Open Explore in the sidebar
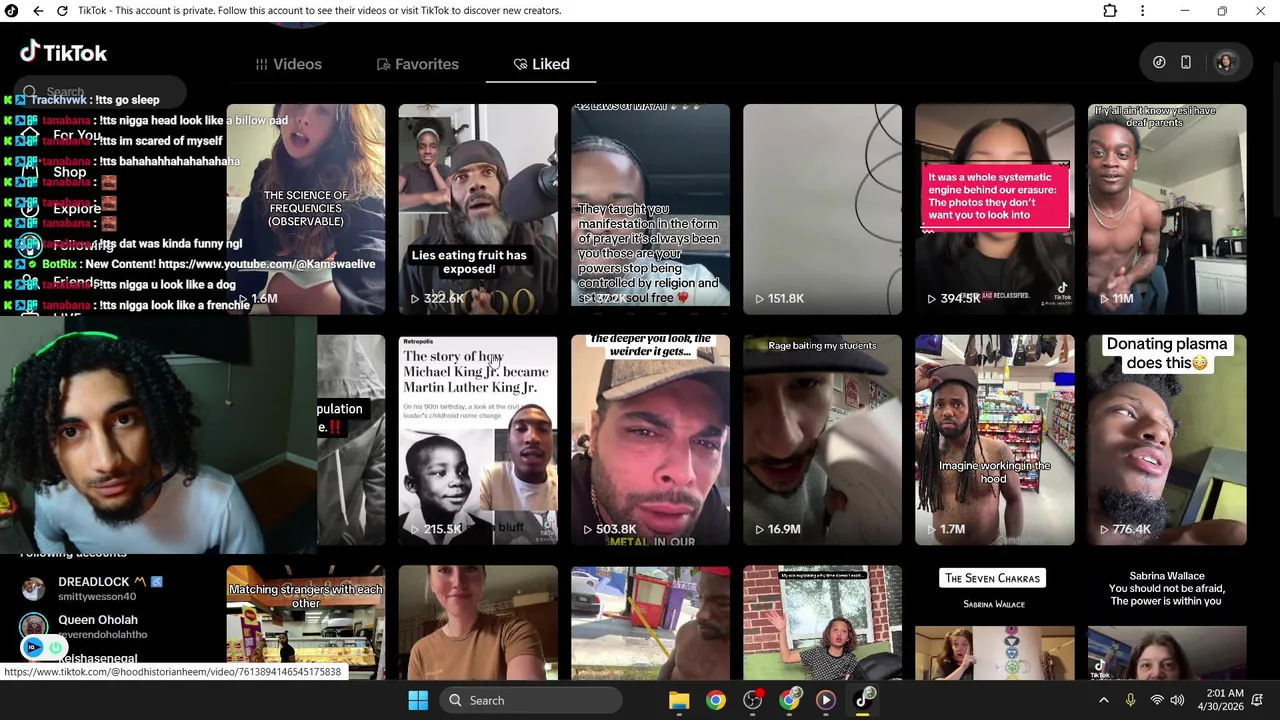1280x720 pixels. tap(76, 209)
